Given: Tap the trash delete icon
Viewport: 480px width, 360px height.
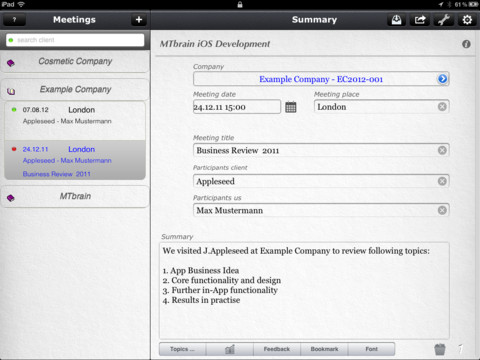Looking at the screenshot, I should (x=440, y=349).
